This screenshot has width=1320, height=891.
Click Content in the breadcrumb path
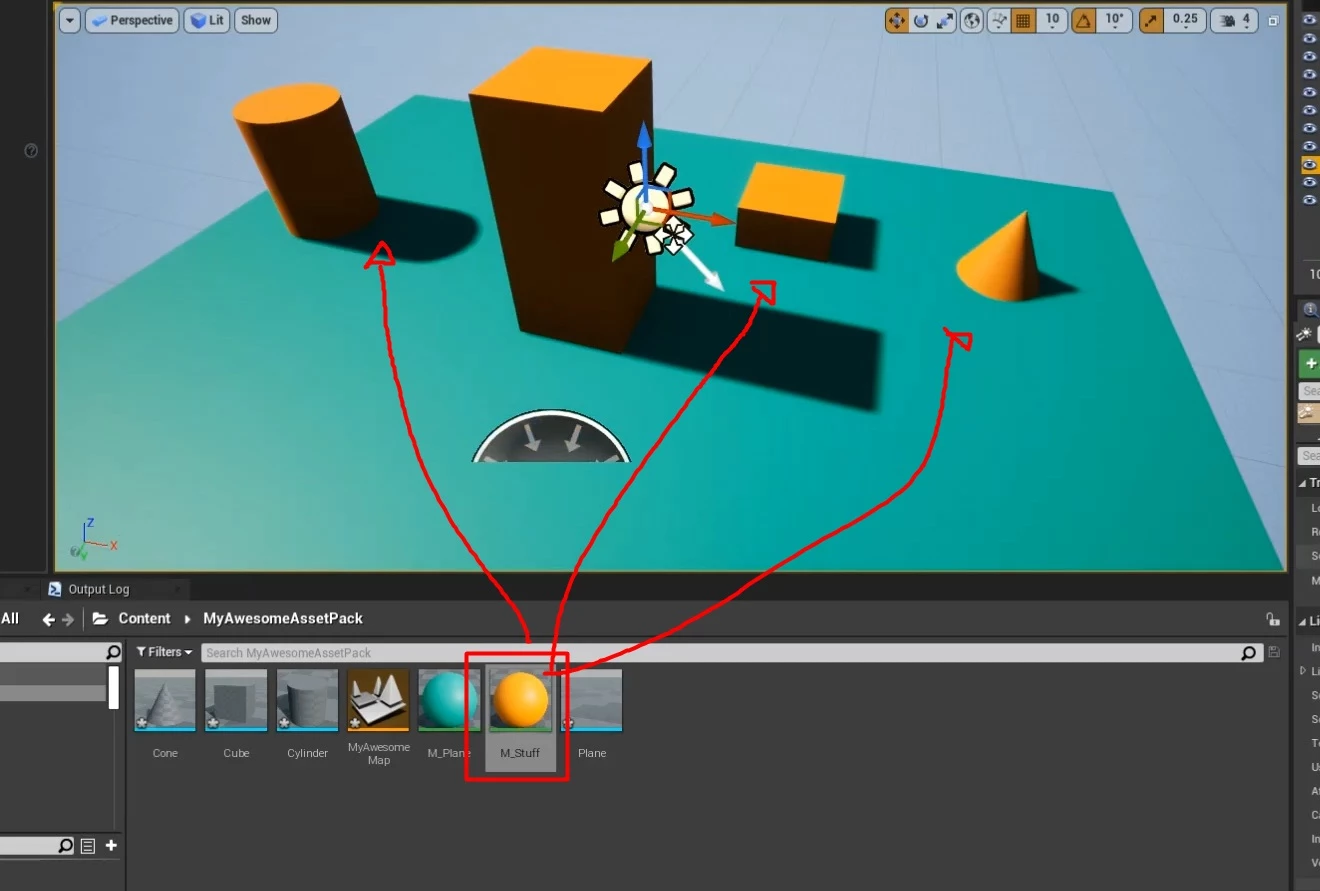pos(144,619)
